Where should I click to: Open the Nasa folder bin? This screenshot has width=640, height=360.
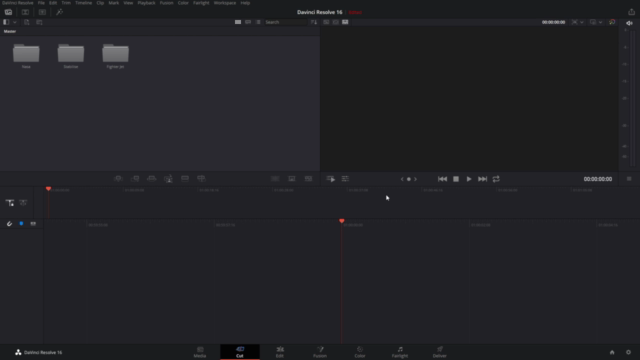[x=26, y=53]
